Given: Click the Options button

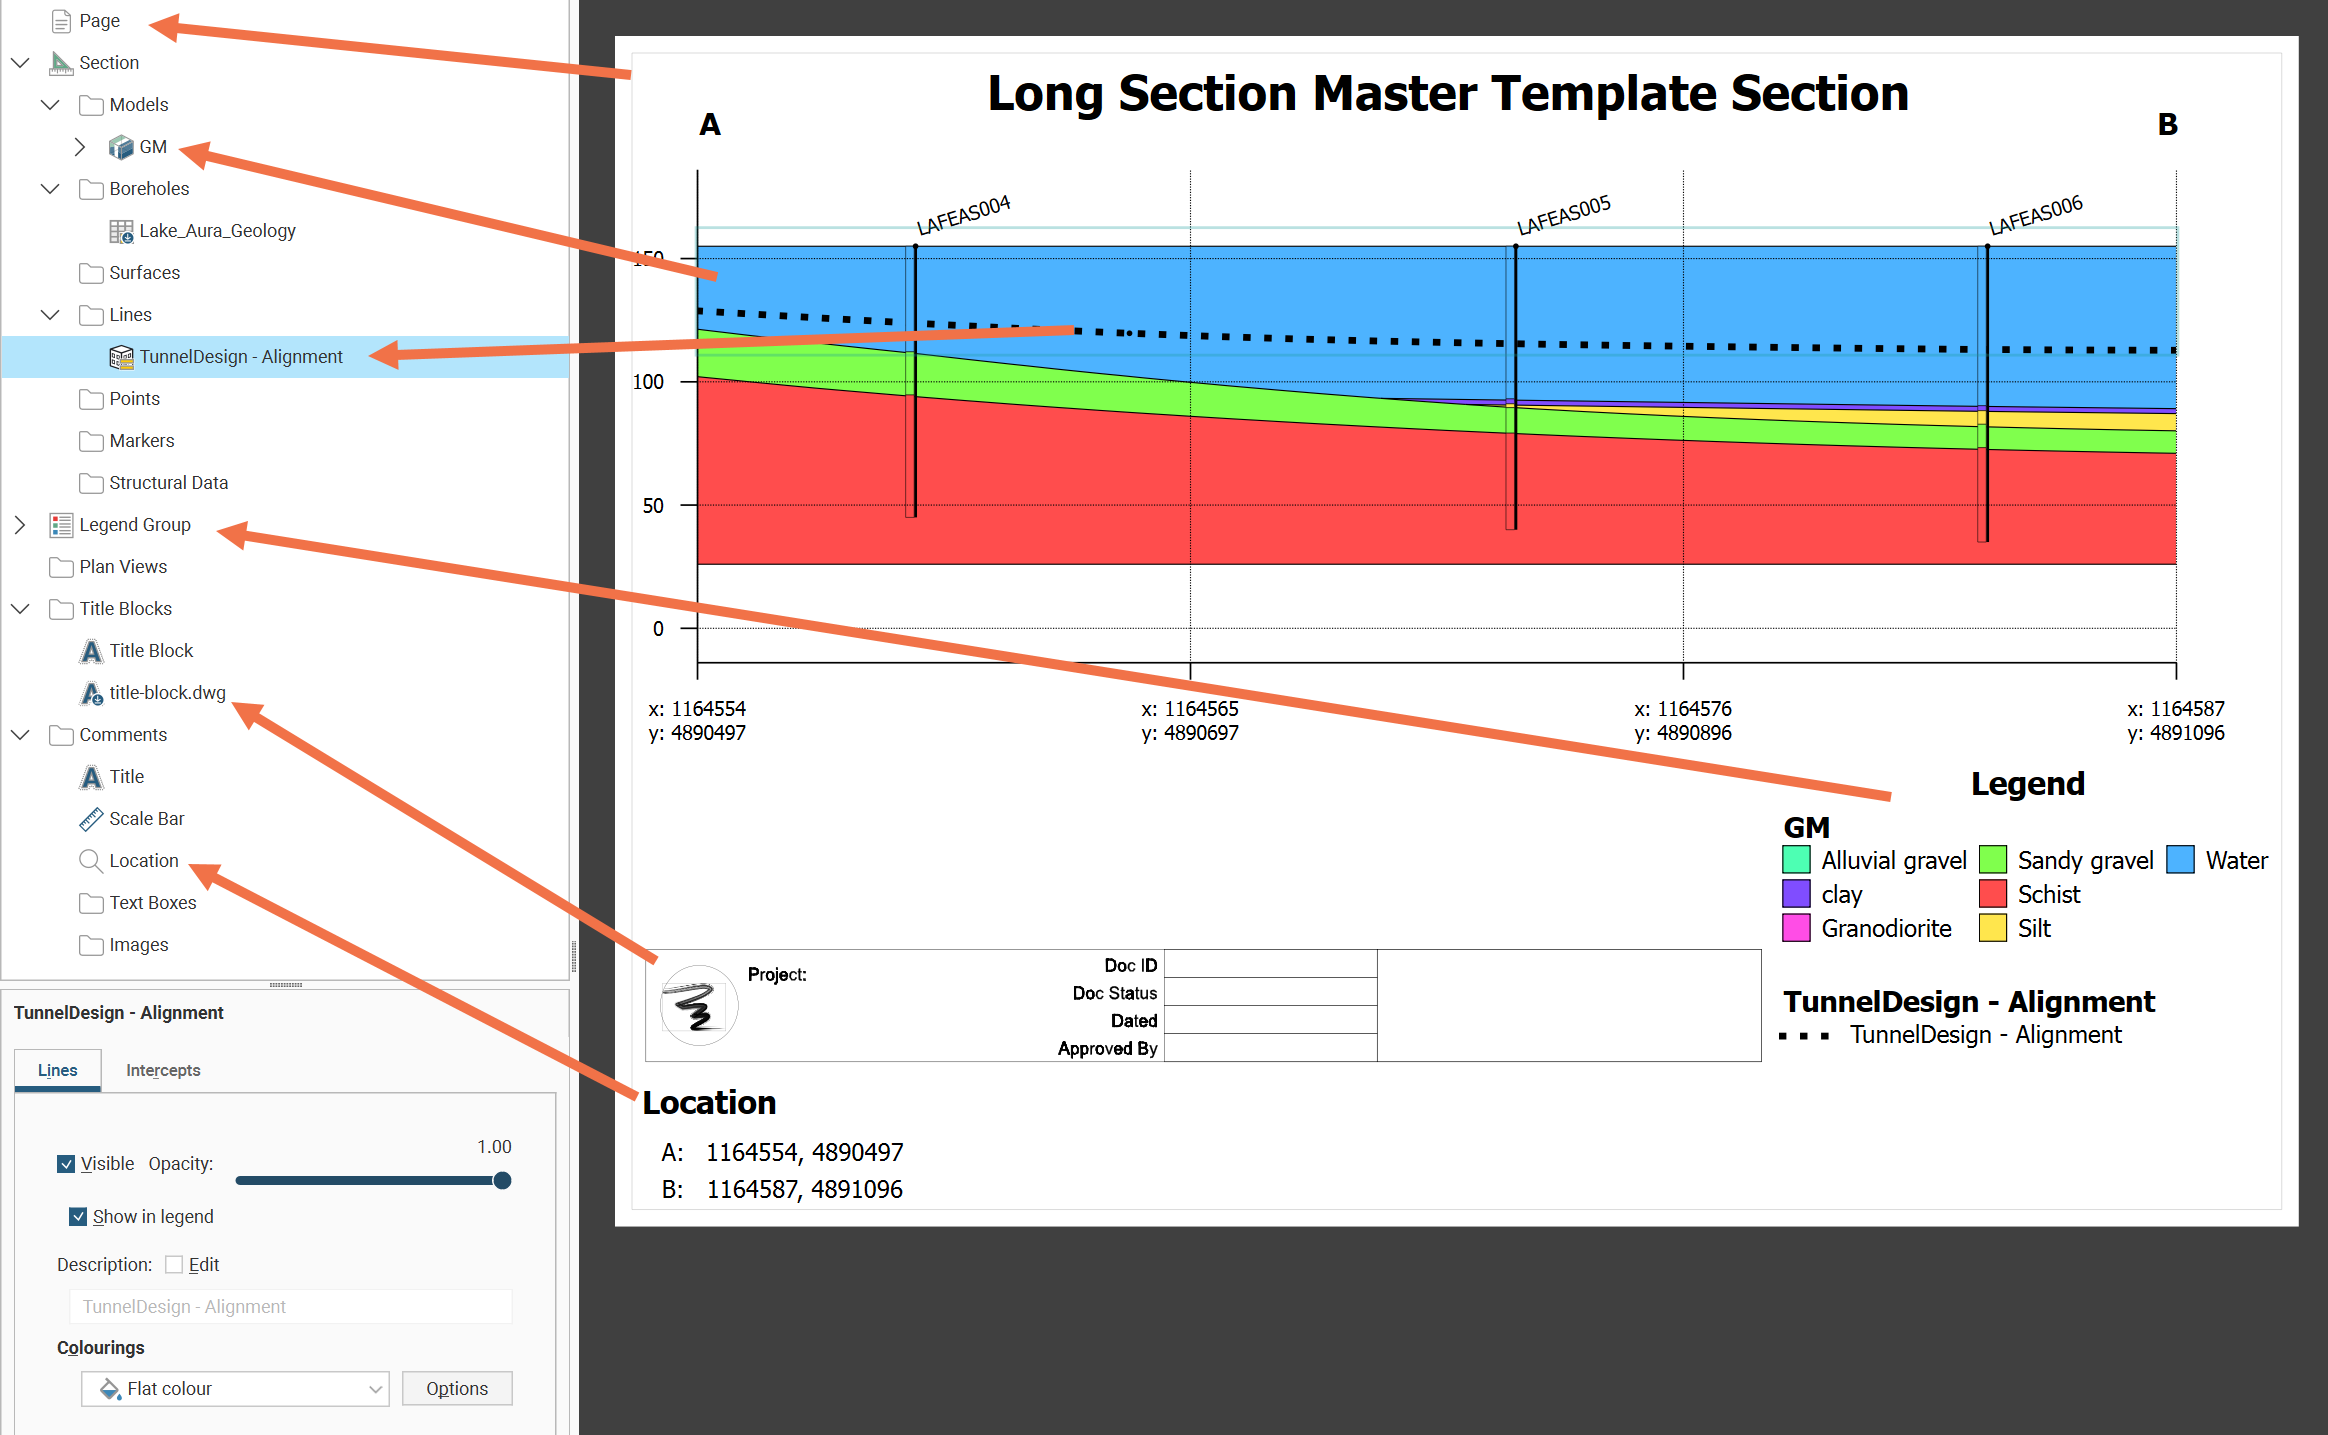Looking at the screenshot, I should pos(457,1389).
